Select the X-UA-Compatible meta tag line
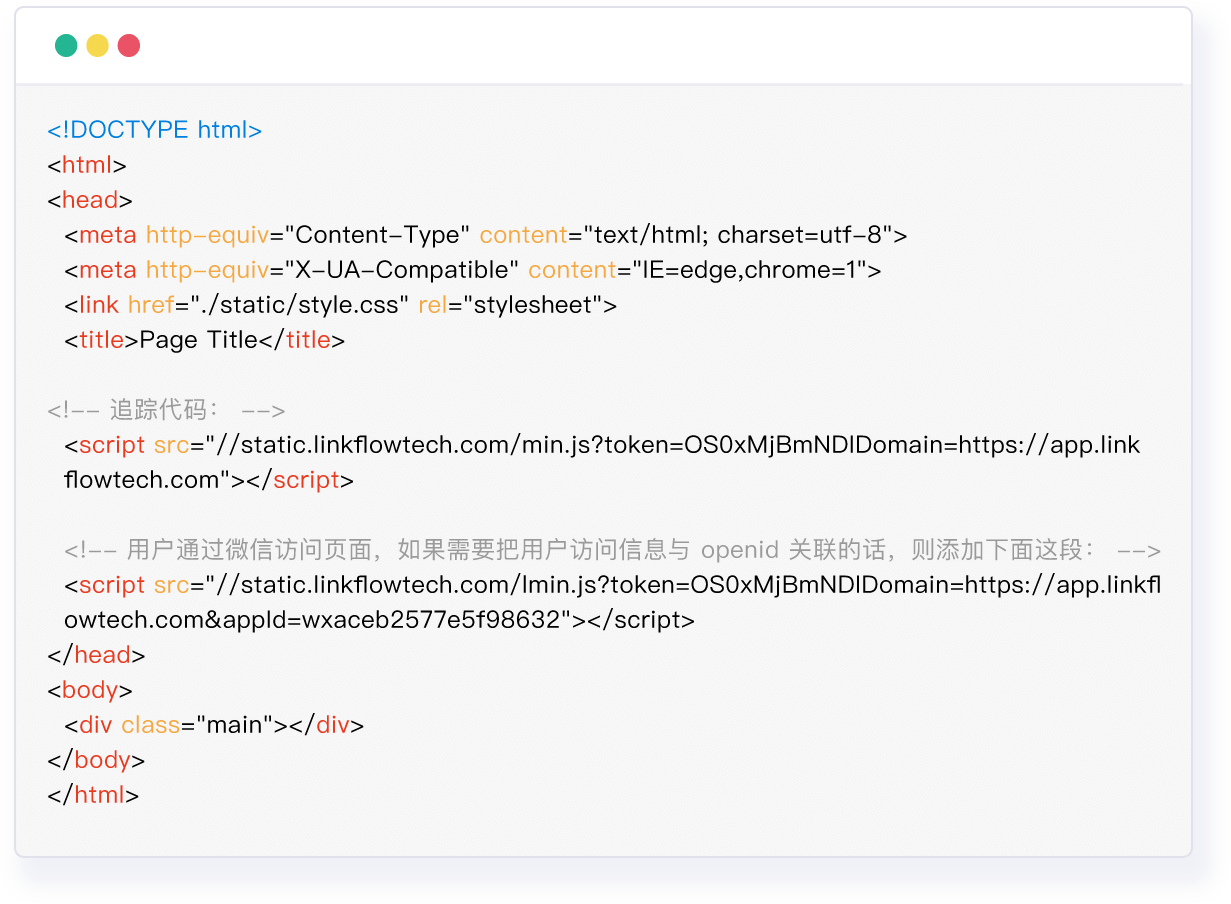This screenshot has height=904, width=1231. pyautogui.click(x=473, y=270)
